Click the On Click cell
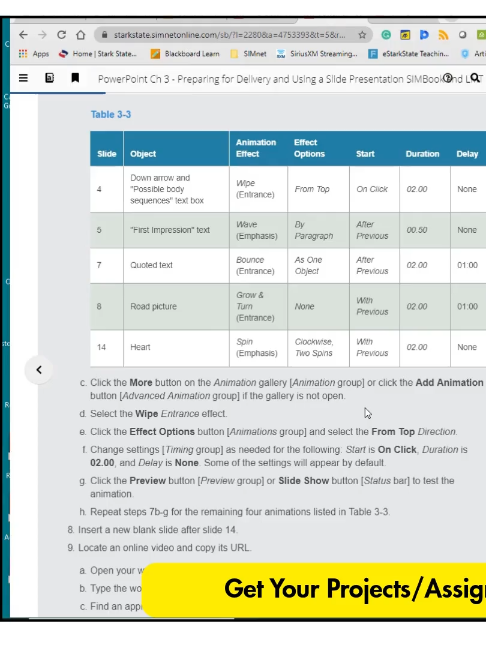 tap(372, 189)
